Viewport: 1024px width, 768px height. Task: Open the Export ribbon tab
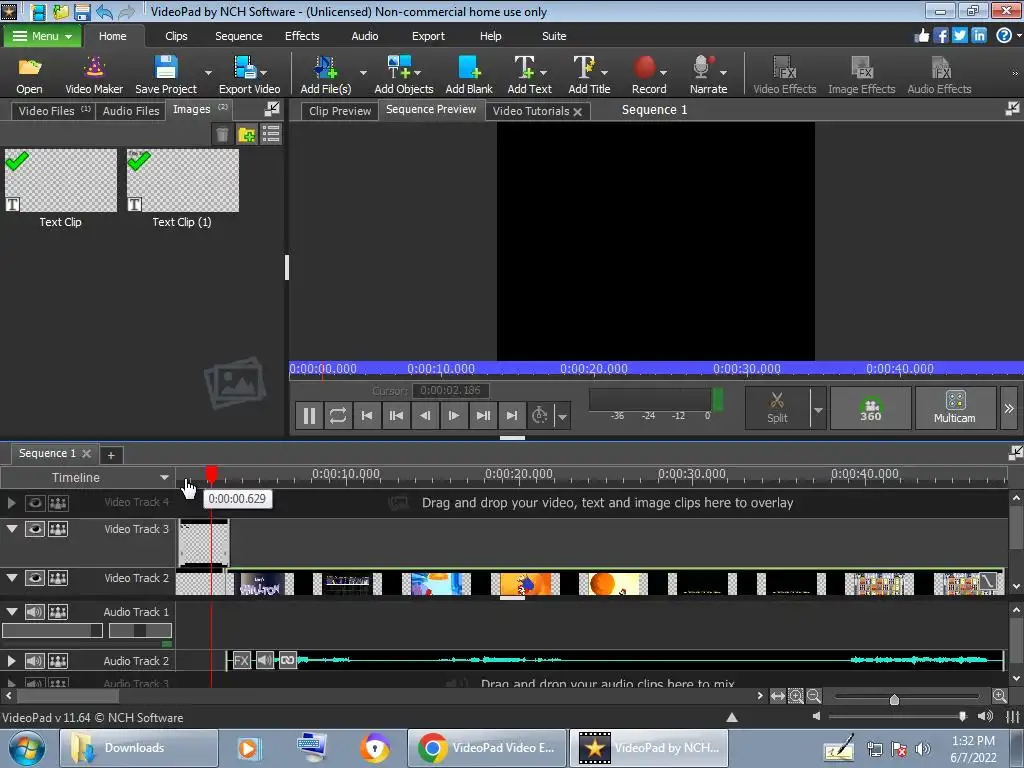pyautogui.click(x=428, y=36)
